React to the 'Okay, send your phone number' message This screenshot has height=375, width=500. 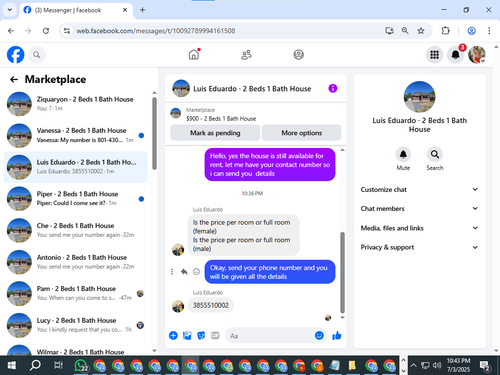196,272
